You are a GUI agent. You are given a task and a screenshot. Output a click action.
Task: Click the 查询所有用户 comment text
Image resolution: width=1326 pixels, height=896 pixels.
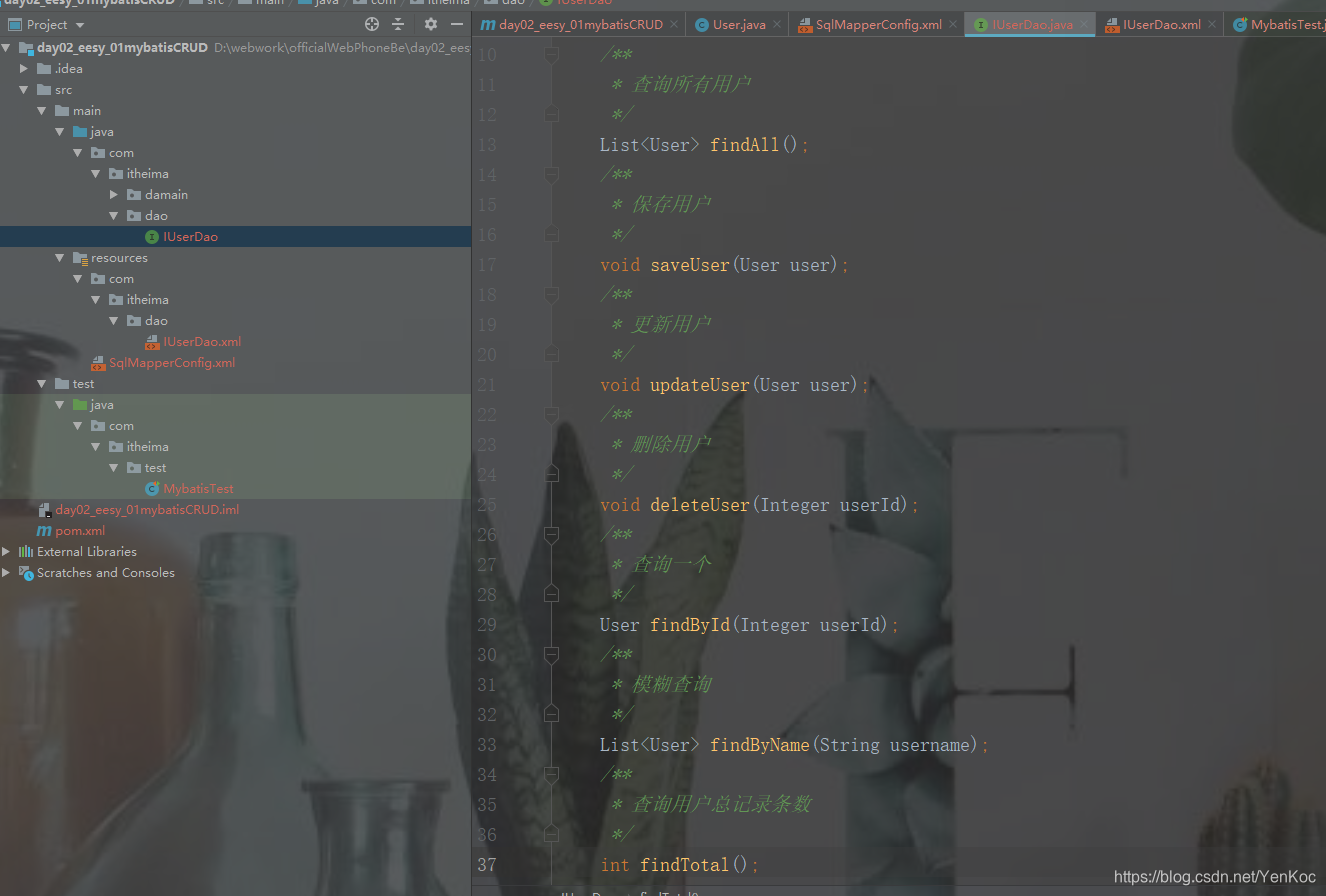point(691,85)
